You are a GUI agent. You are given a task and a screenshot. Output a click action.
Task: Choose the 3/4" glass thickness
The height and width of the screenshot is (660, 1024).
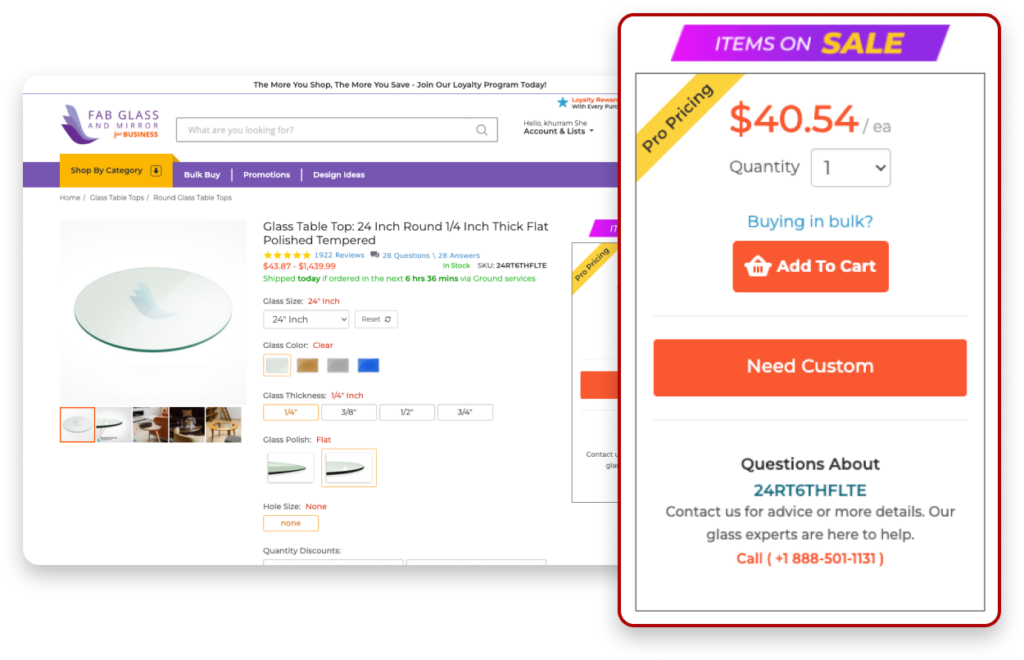(x=465, y=413)
